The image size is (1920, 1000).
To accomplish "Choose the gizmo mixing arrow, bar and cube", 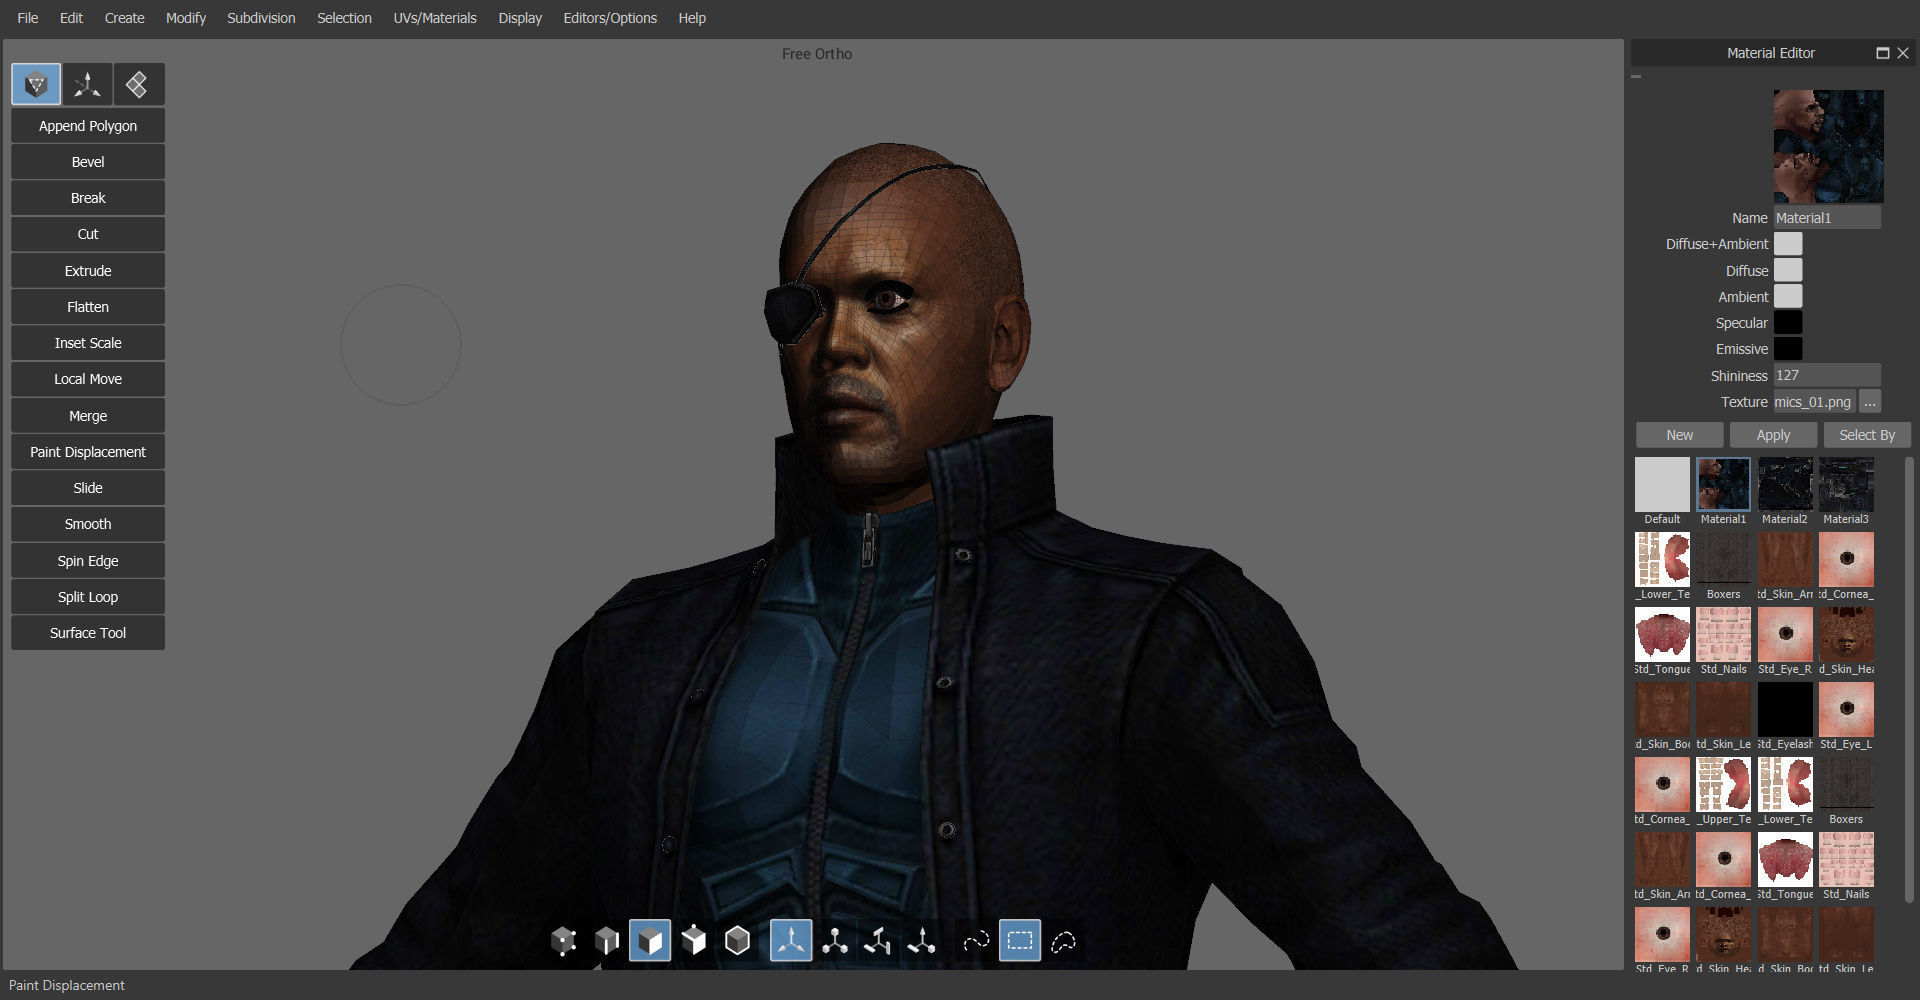I will click(921, 941).
